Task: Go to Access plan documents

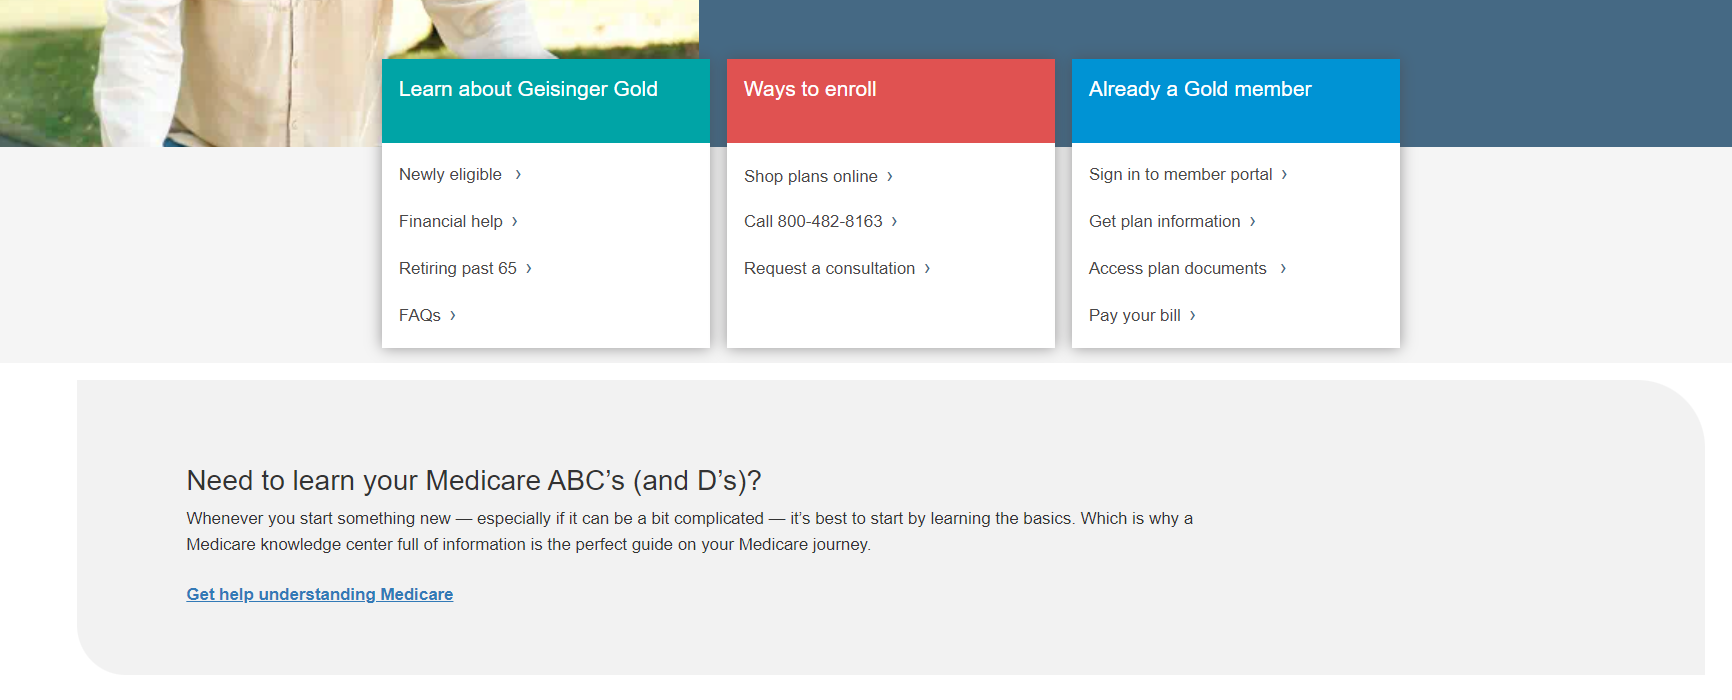Action: 1177,268
